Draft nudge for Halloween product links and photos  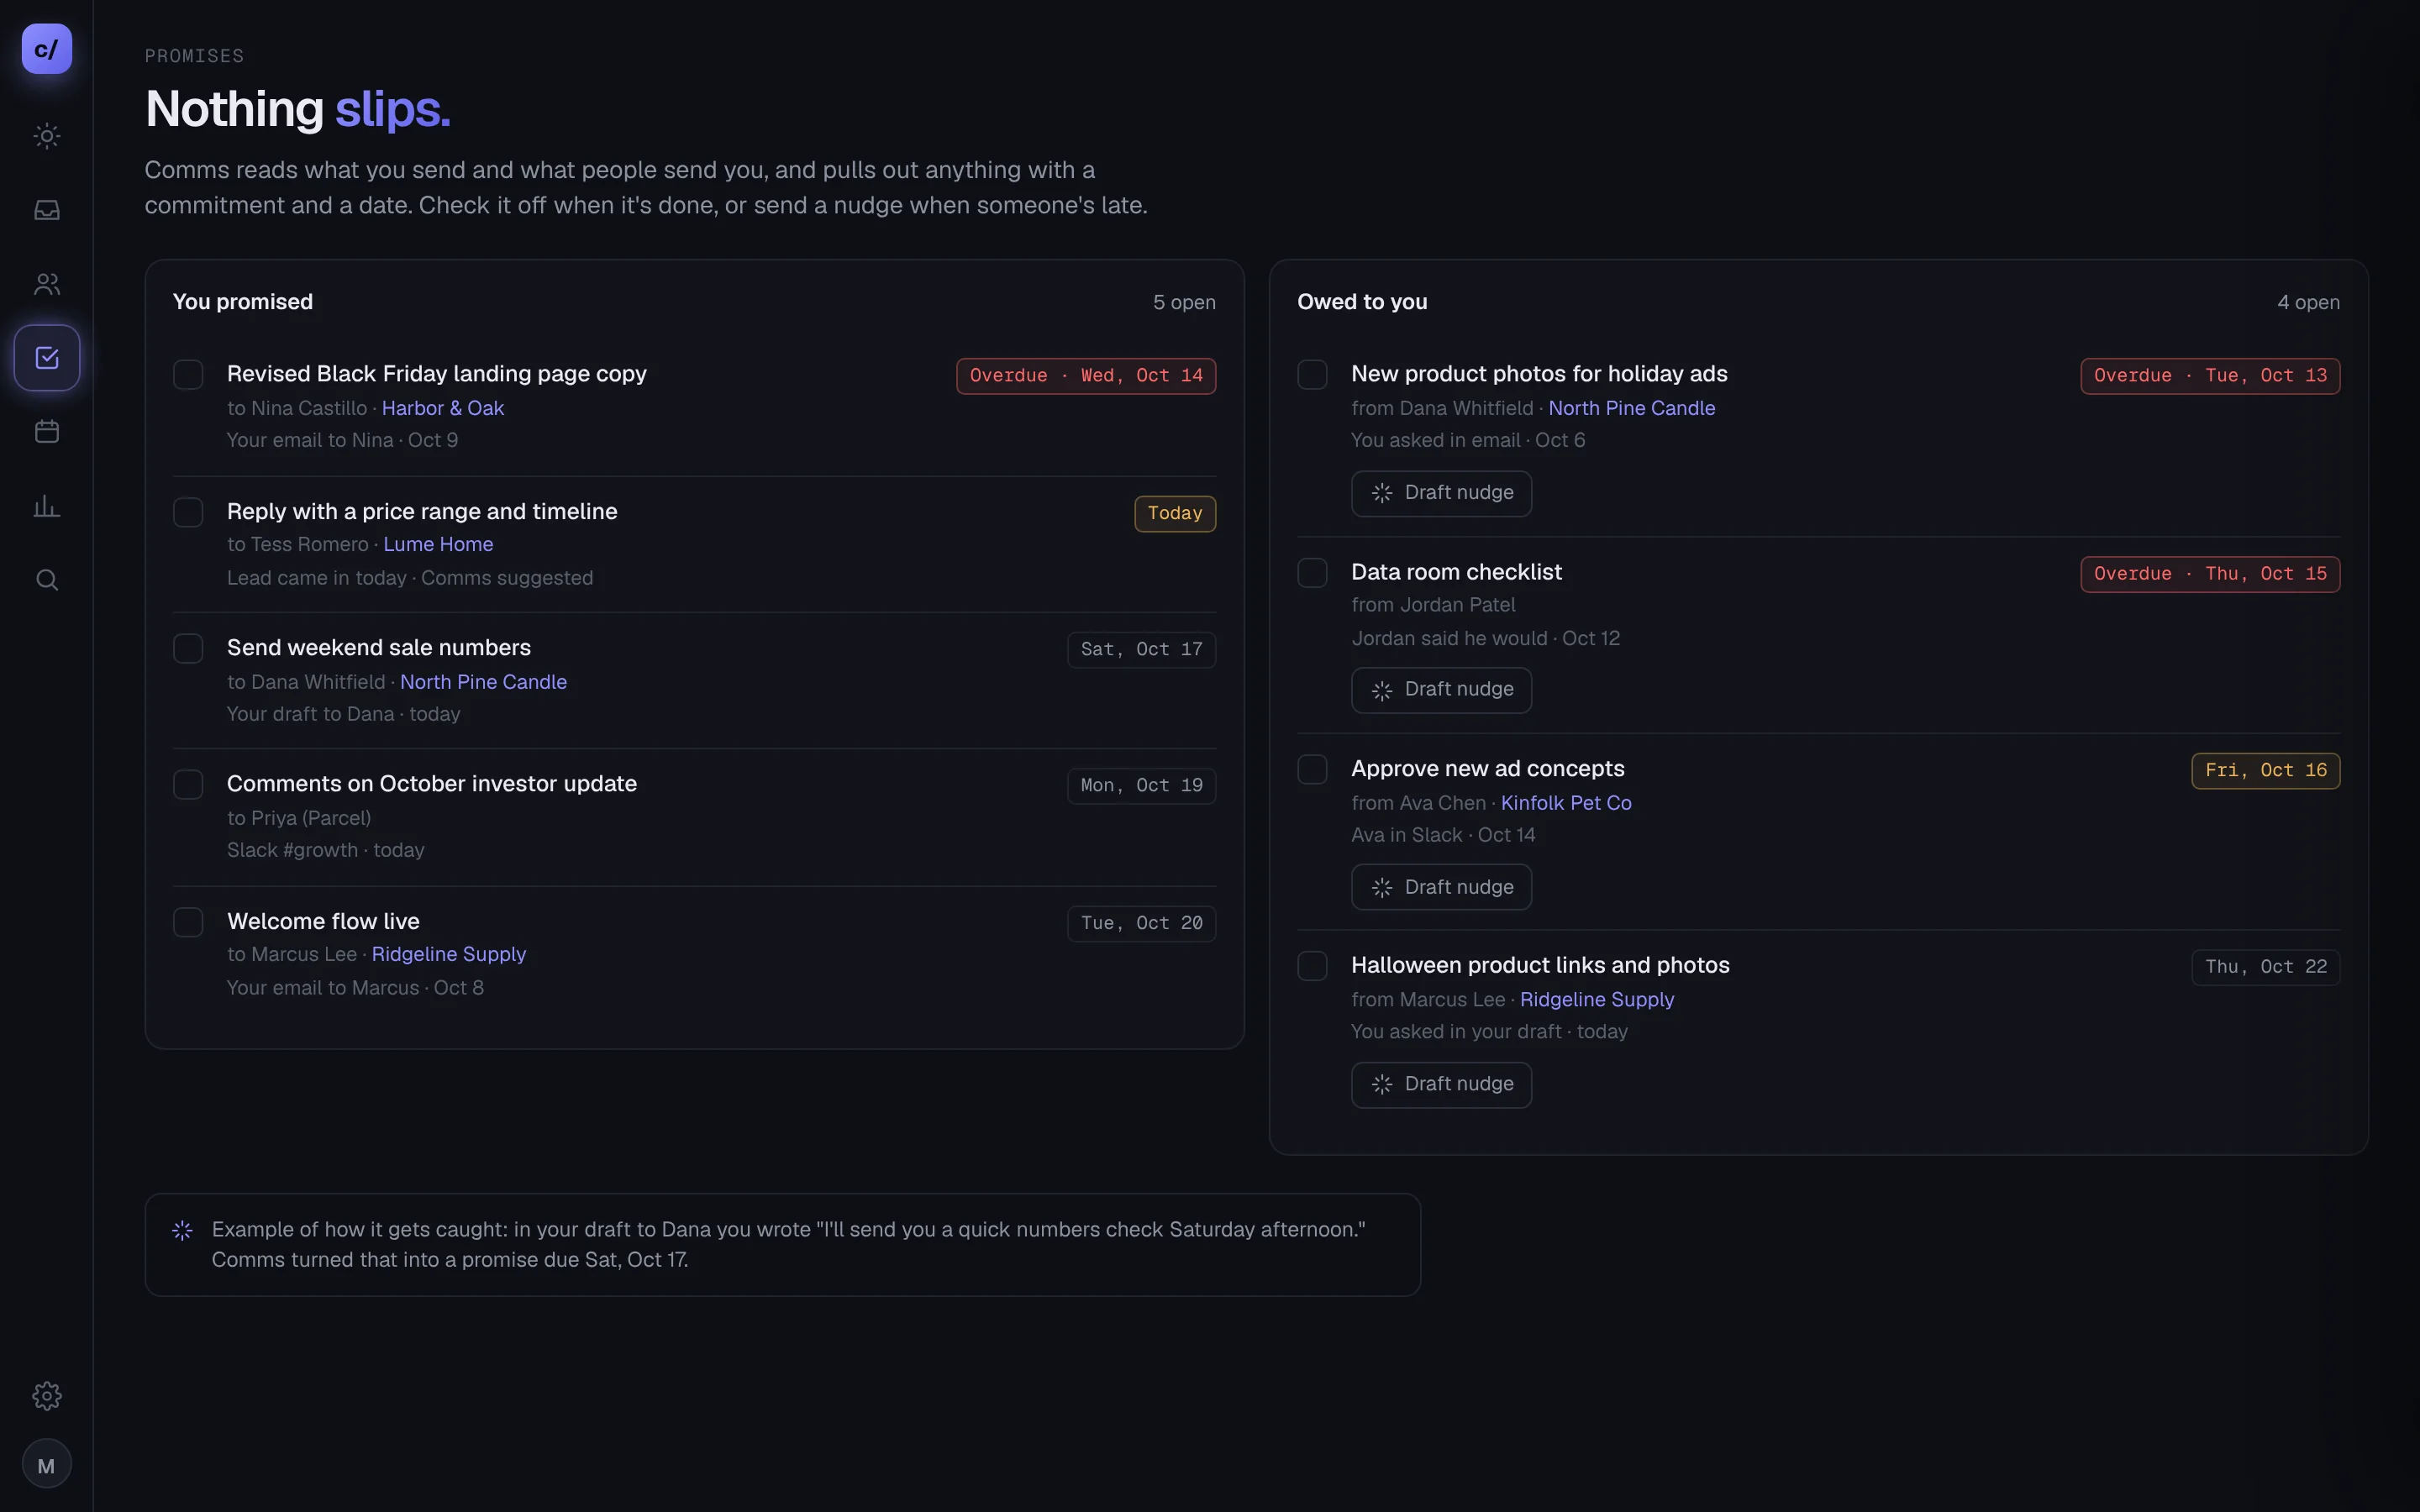[1441, 1084]
